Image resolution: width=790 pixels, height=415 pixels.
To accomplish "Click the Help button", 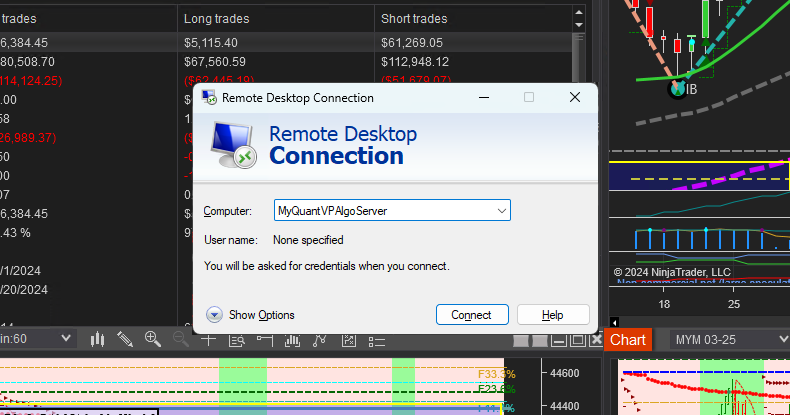I will click(553, 315).
